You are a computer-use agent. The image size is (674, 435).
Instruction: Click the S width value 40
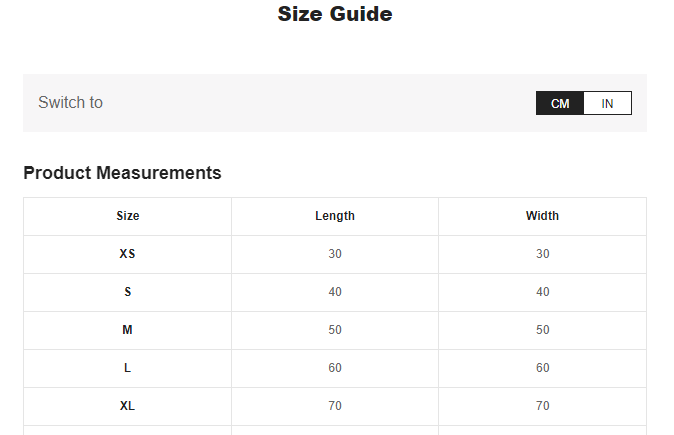pos(542,292)
